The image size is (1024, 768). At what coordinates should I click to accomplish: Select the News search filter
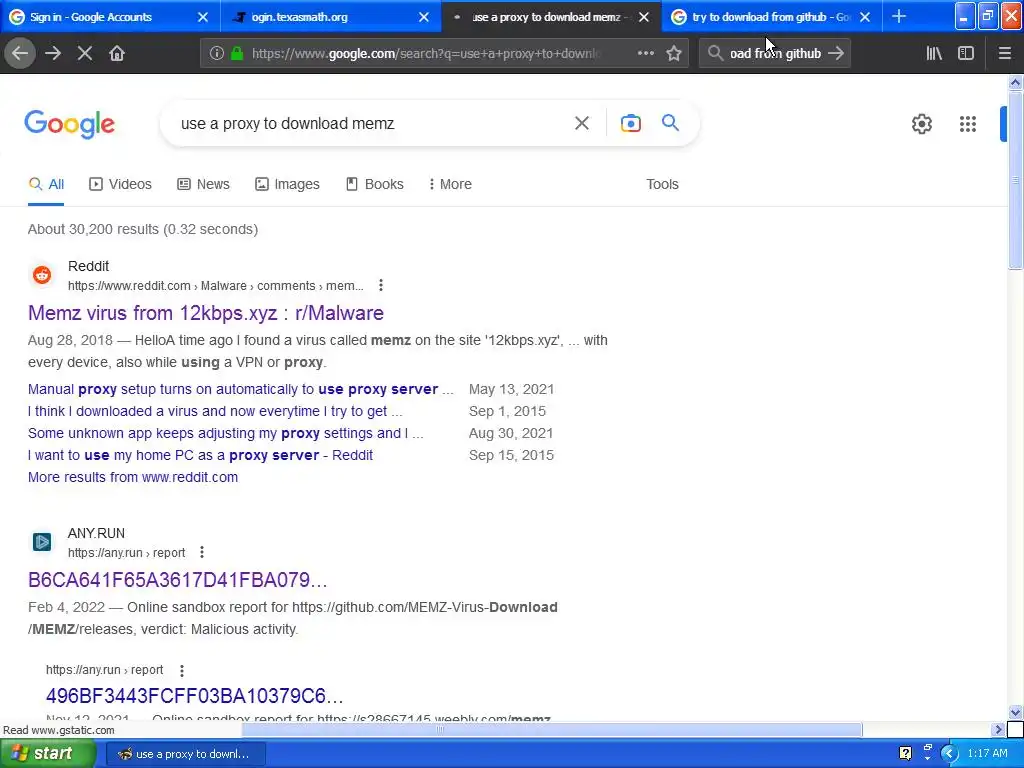pos(203,184)
